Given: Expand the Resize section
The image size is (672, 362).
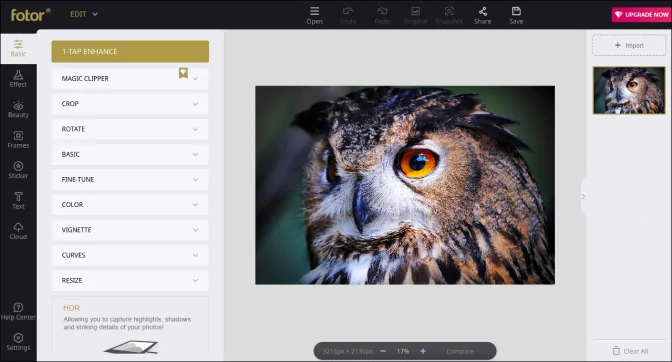Looking at the screenshot, I should point(130,281).
